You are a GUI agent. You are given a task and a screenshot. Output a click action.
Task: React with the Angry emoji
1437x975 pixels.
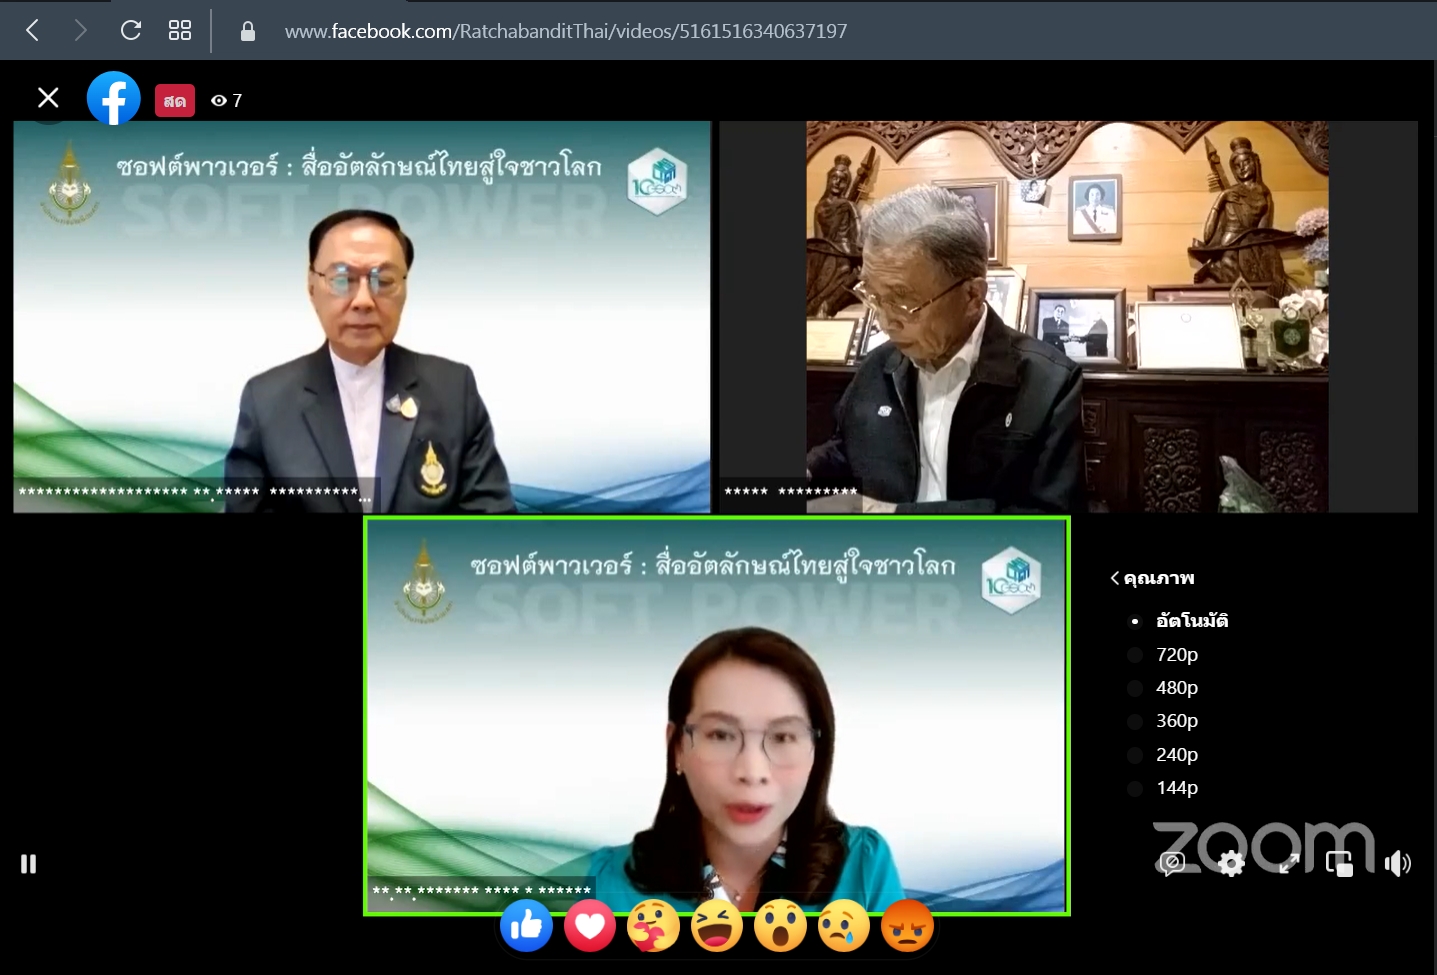907,926
